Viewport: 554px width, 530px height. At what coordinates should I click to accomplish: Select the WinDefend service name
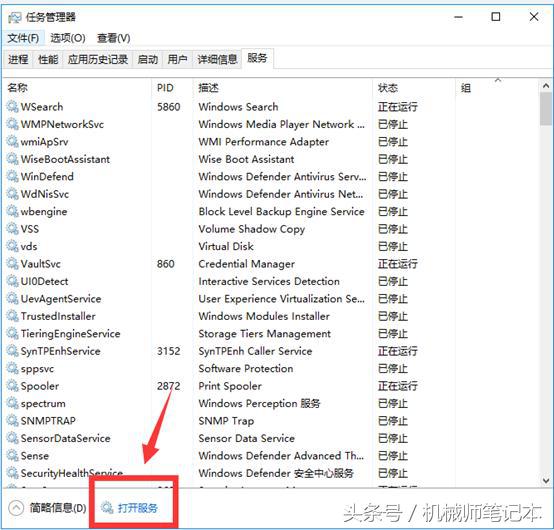click(x=47, y=176)
